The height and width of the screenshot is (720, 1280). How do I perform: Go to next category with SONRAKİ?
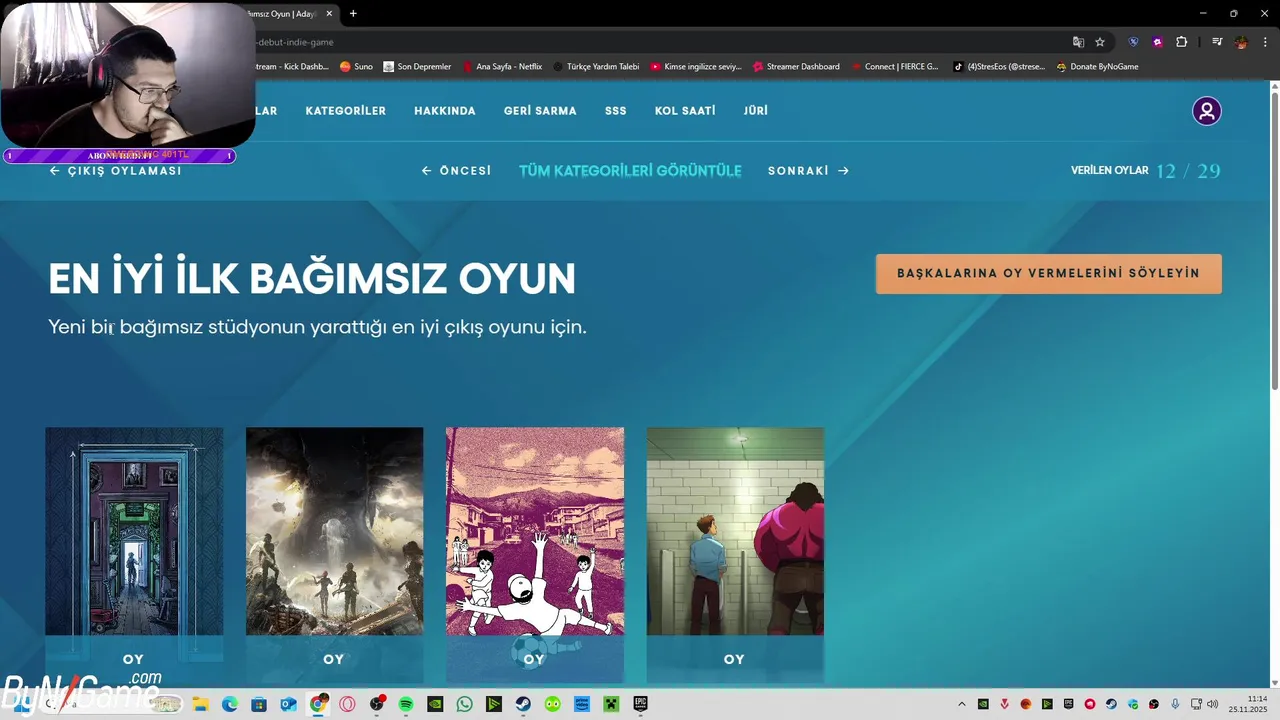pos(808,171)
